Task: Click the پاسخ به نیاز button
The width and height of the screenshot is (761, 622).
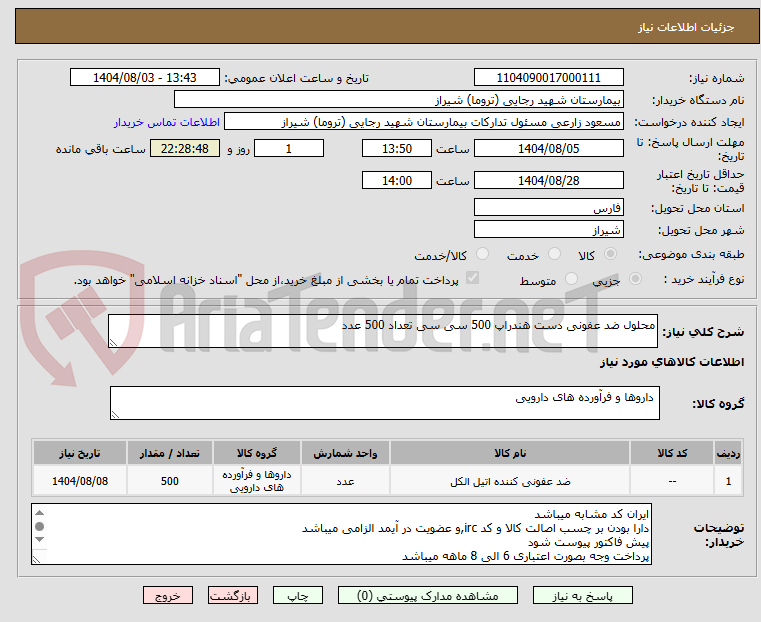Action: click(582, 595)
